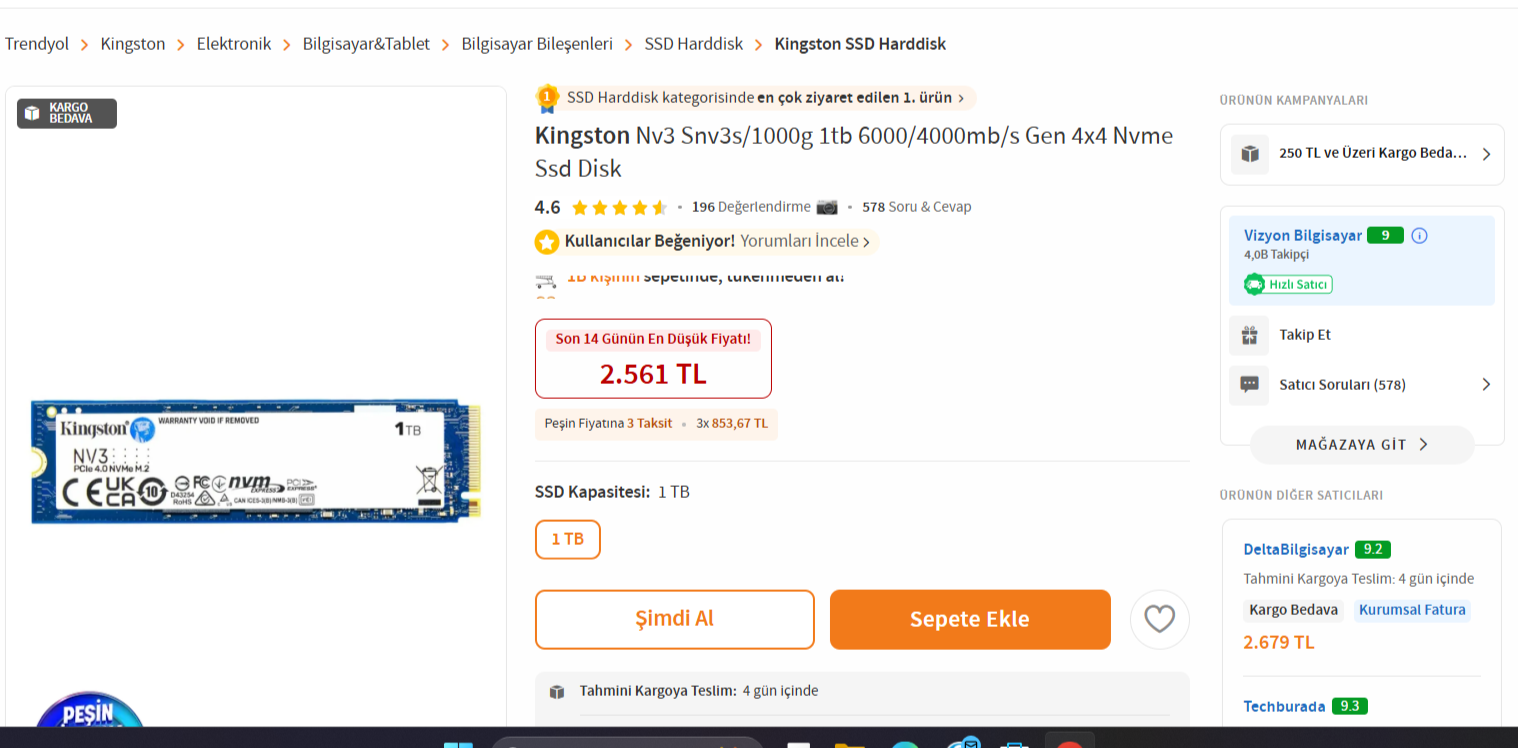Click the chat bubble icon for Satıcı Soruları
This screenshot has width=1518, height=748.
[1249, 385]
